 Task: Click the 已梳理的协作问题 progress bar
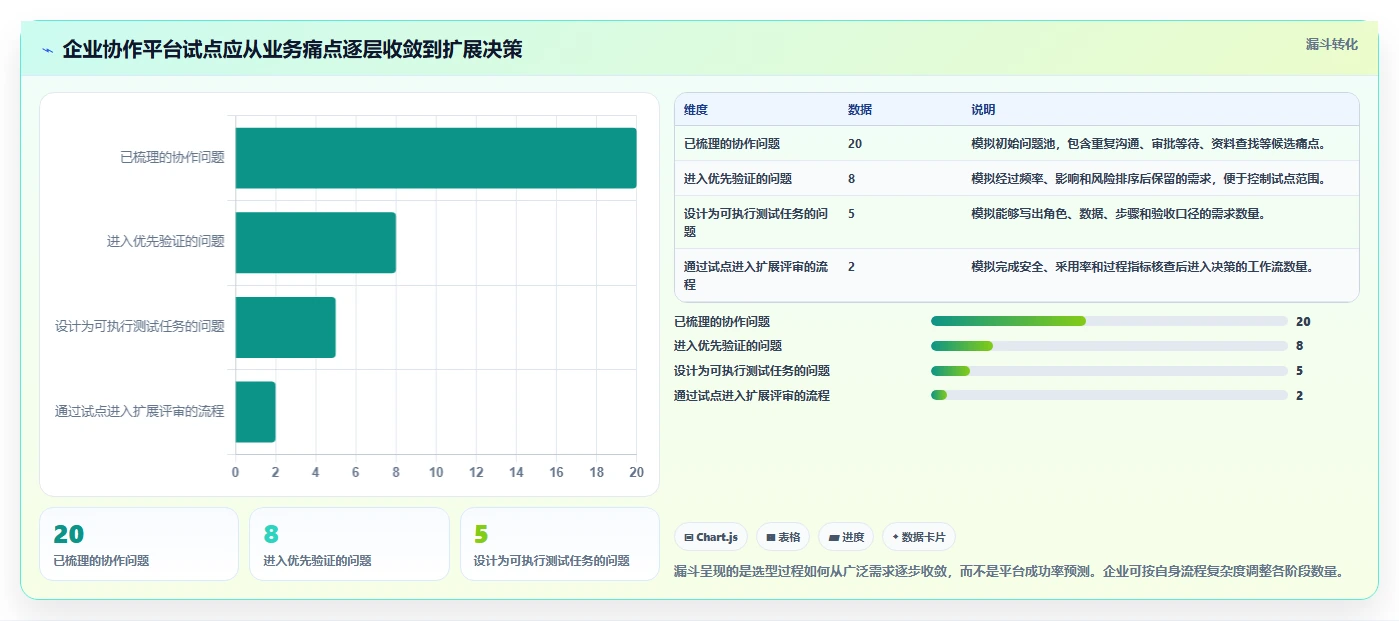[1109, 321]
